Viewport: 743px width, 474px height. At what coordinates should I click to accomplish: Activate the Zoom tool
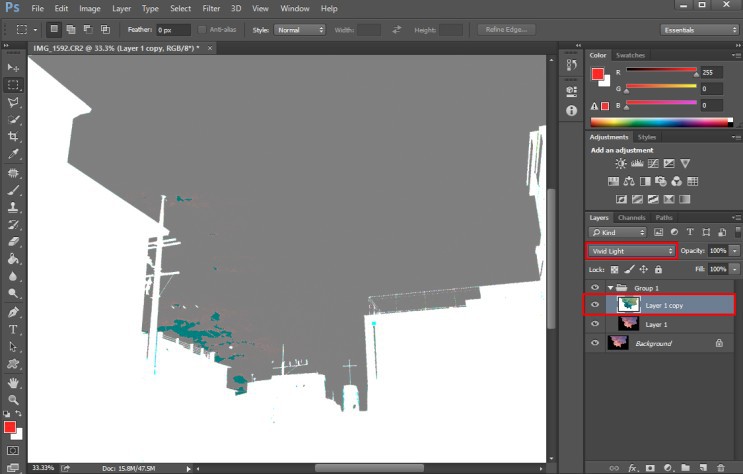point(14,399)
